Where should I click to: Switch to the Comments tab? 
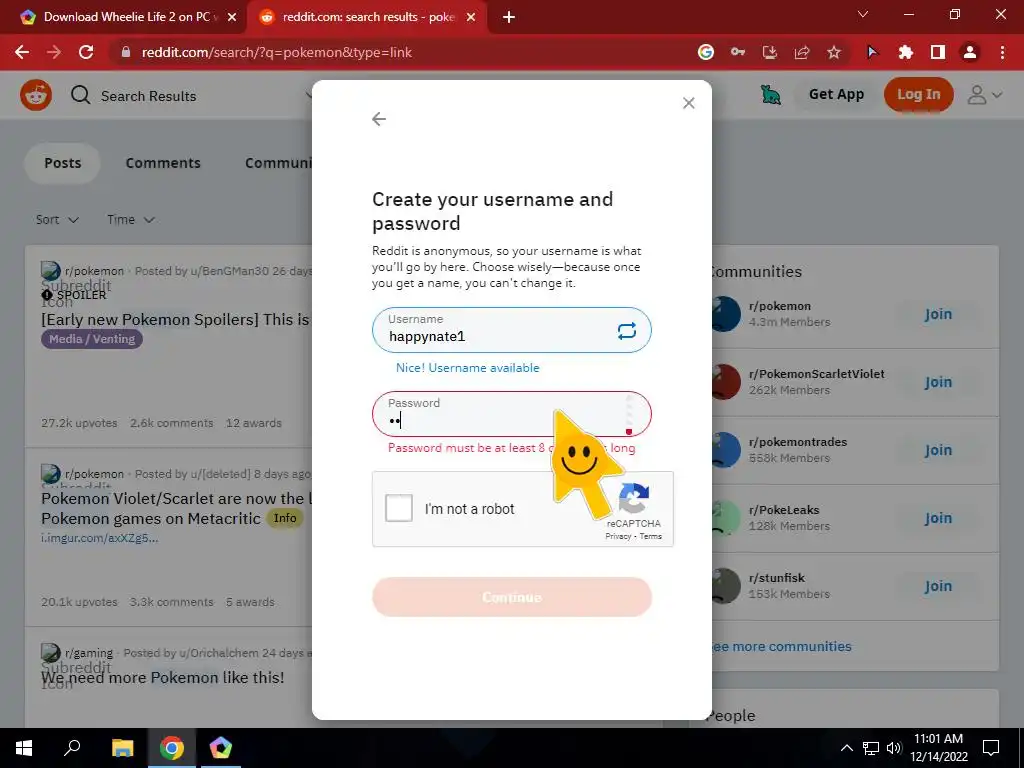click(x=163, y=163)
